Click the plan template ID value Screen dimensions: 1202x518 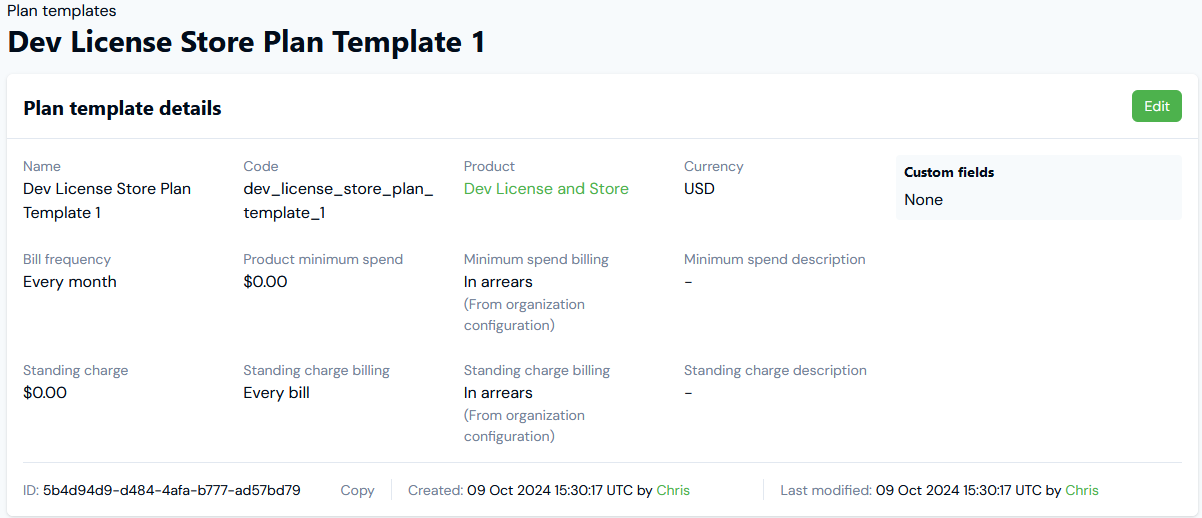[x=171, y=490]
